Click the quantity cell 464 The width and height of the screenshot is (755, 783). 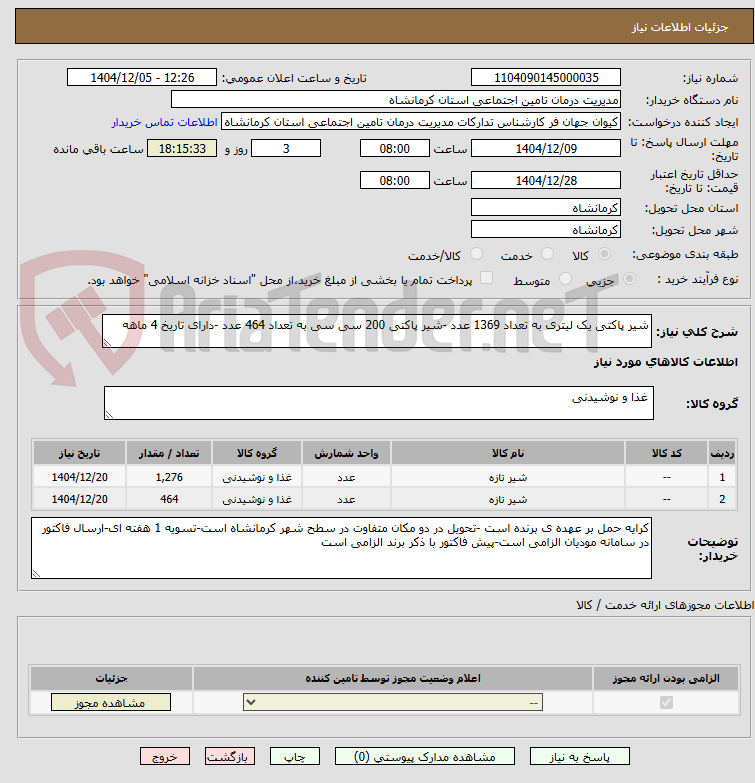169,499
